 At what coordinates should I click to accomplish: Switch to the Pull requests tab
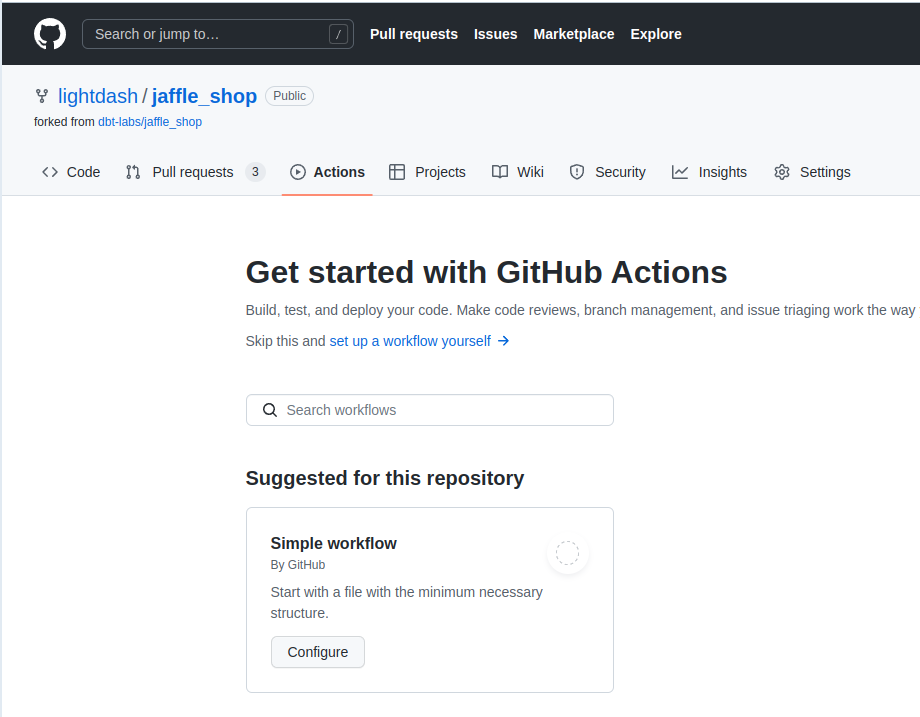(192, 171)
